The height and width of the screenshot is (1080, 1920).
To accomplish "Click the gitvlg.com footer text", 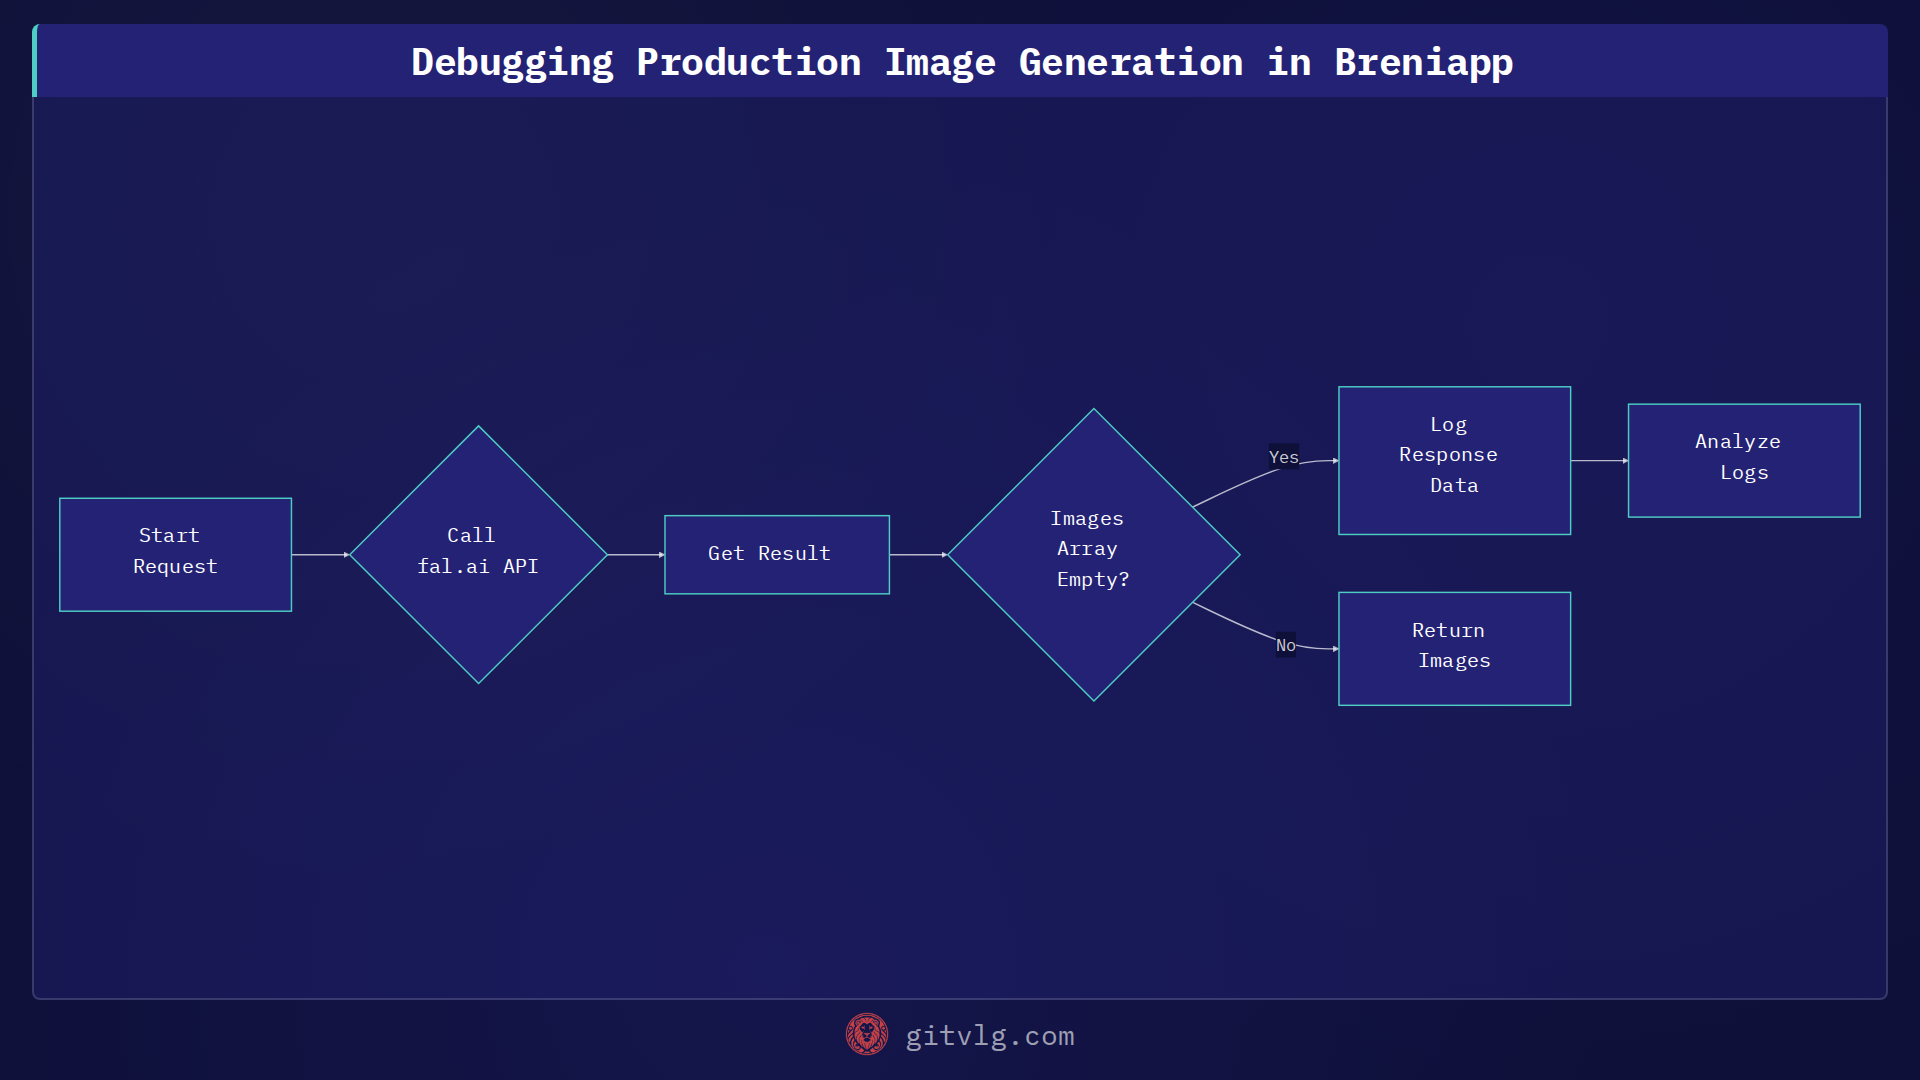I will pyautogui.click(x=989, y=1036).
